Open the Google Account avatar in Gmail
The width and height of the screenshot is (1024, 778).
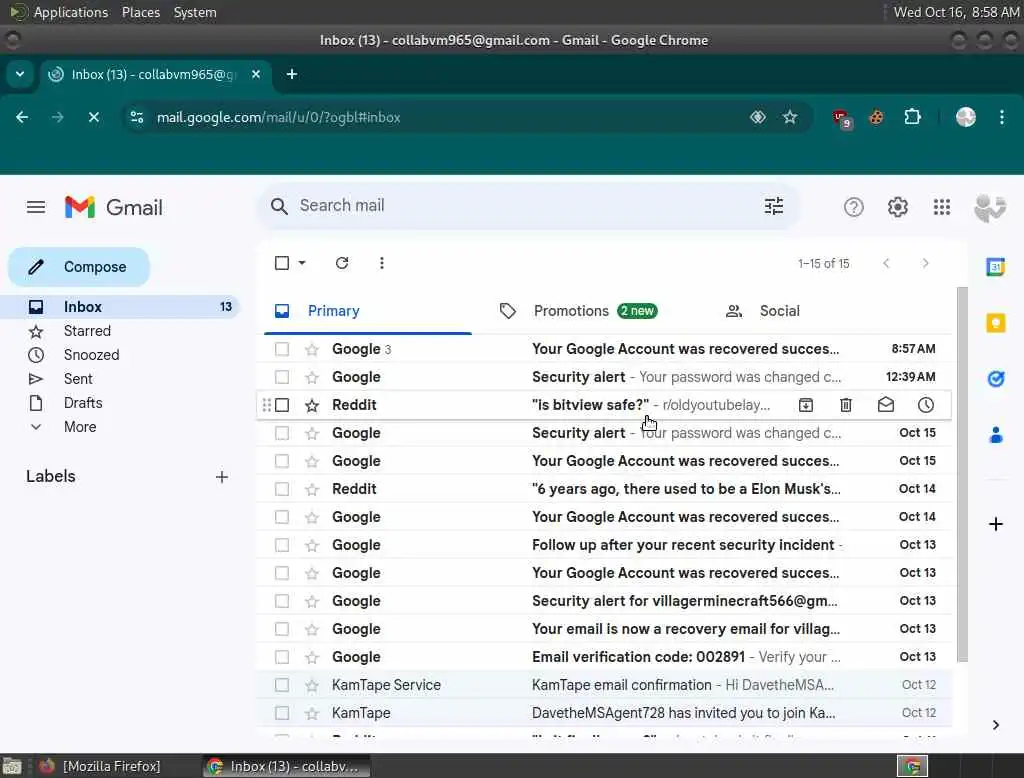click(x=989, y=208)
